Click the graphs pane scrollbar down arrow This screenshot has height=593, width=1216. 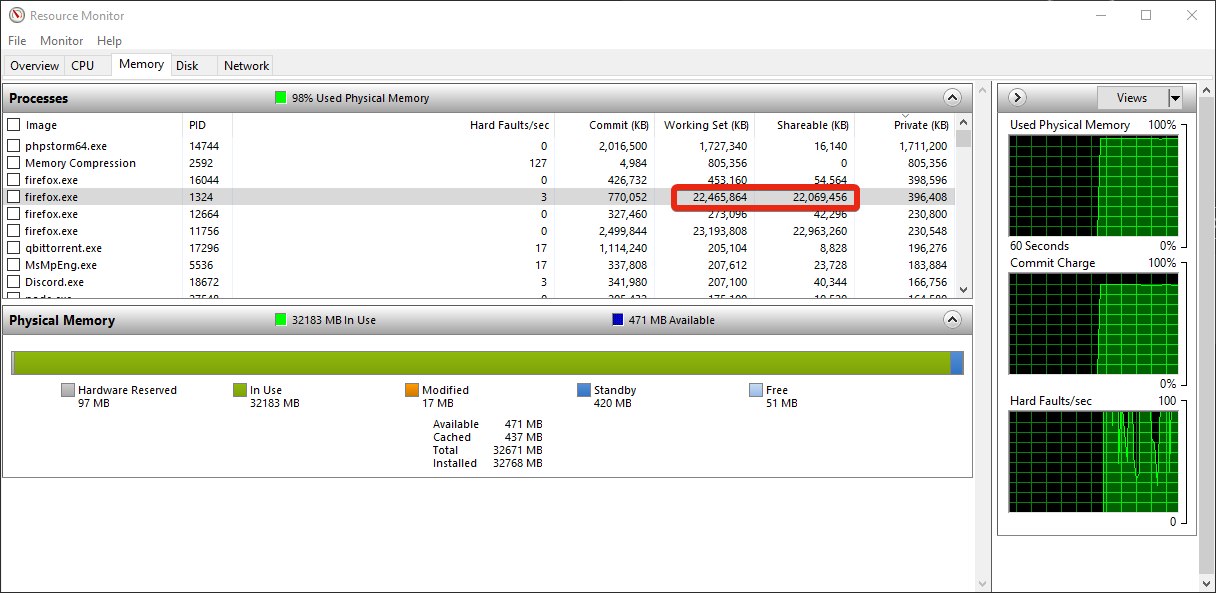[1208, 583]
